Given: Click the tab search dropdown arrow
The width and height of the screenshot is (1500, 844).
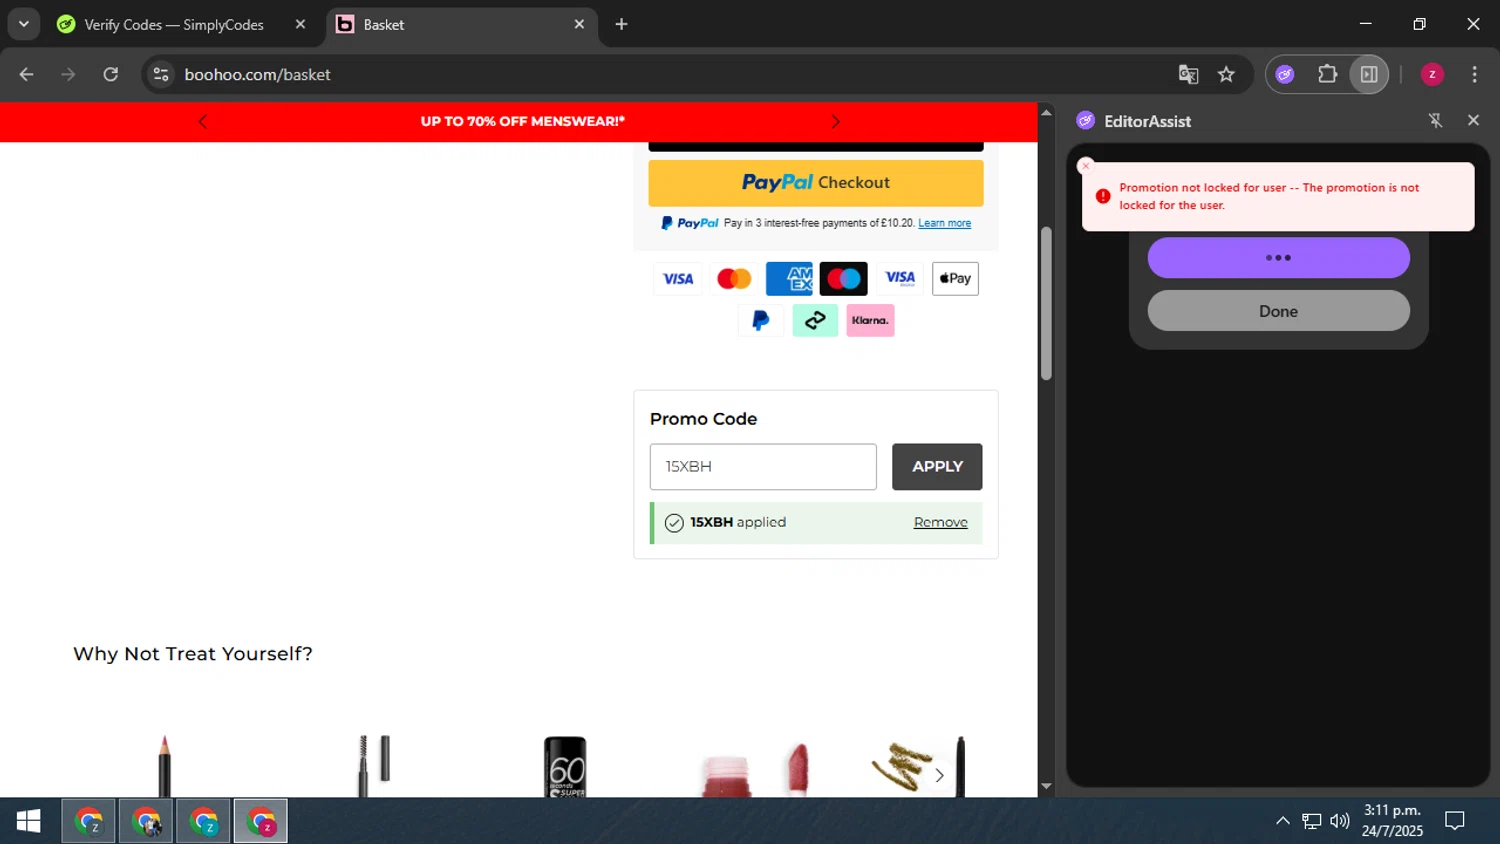Looking at the screenshot, I should pyautogui.click(x=24, y=24).
